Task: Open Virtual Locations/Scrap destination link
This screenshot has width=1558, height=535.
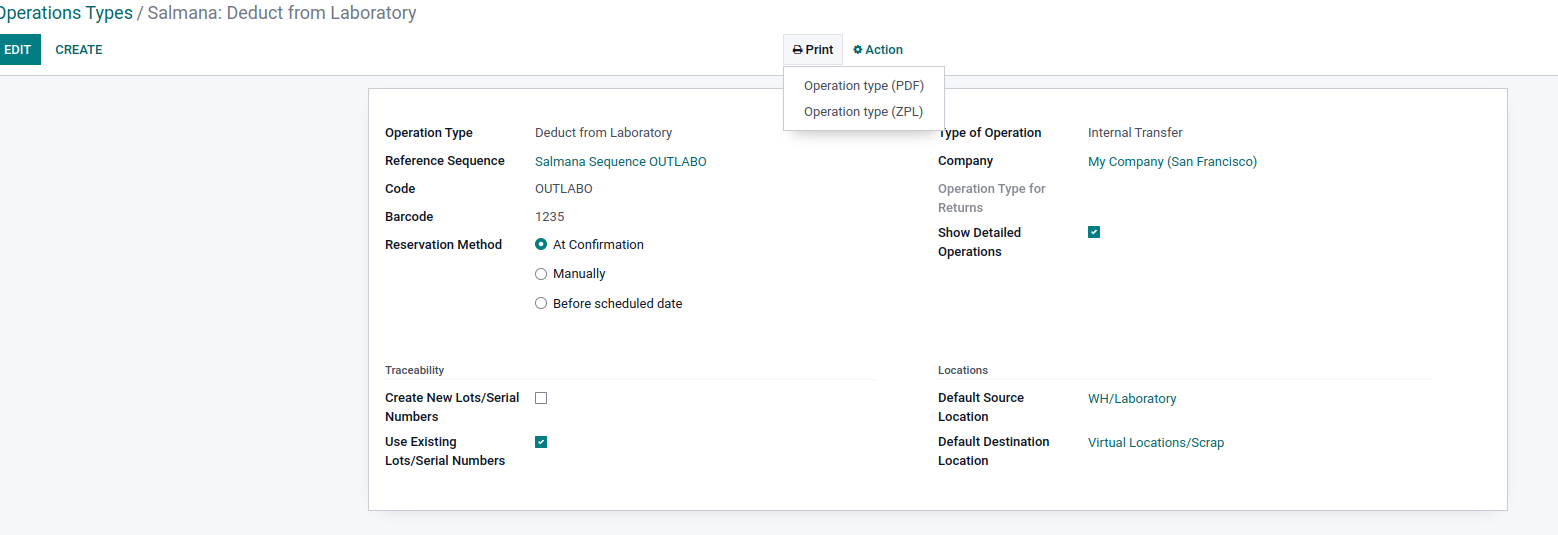Action: coord(1156,443)
